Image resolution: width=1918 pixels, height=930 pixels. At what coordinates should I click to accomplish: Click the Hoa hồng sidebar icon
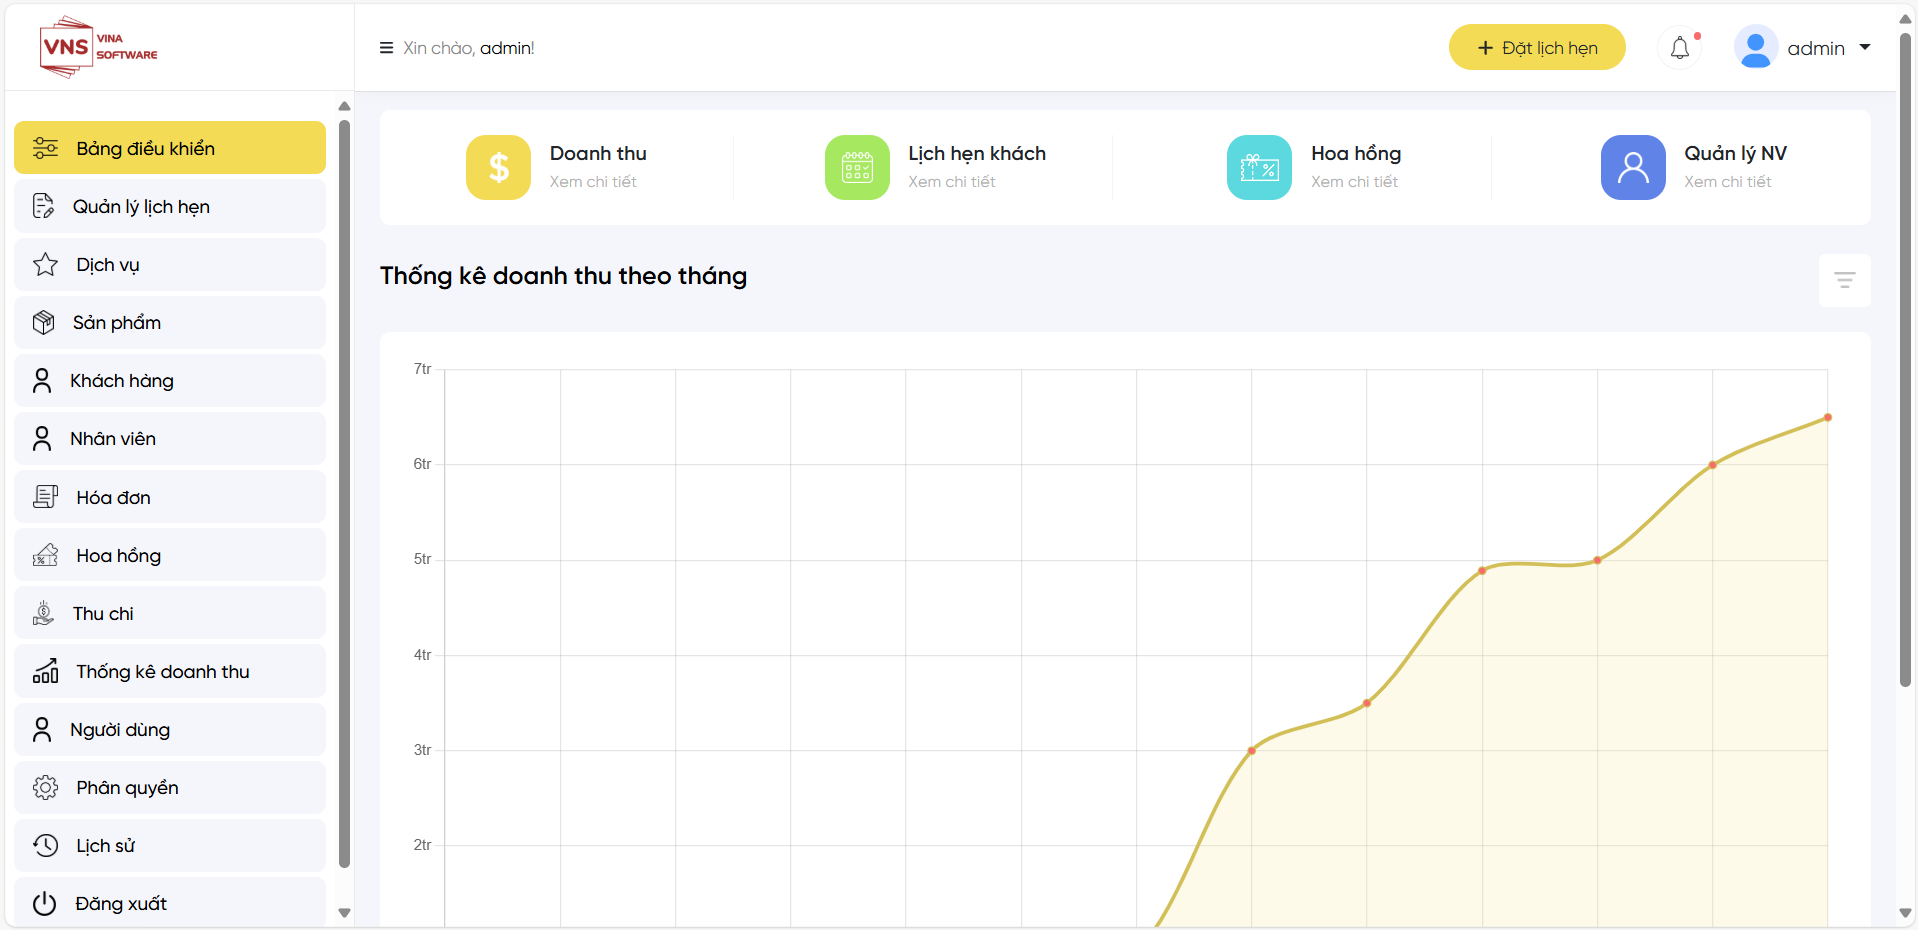pyautogui.click(x=45, y=555)
